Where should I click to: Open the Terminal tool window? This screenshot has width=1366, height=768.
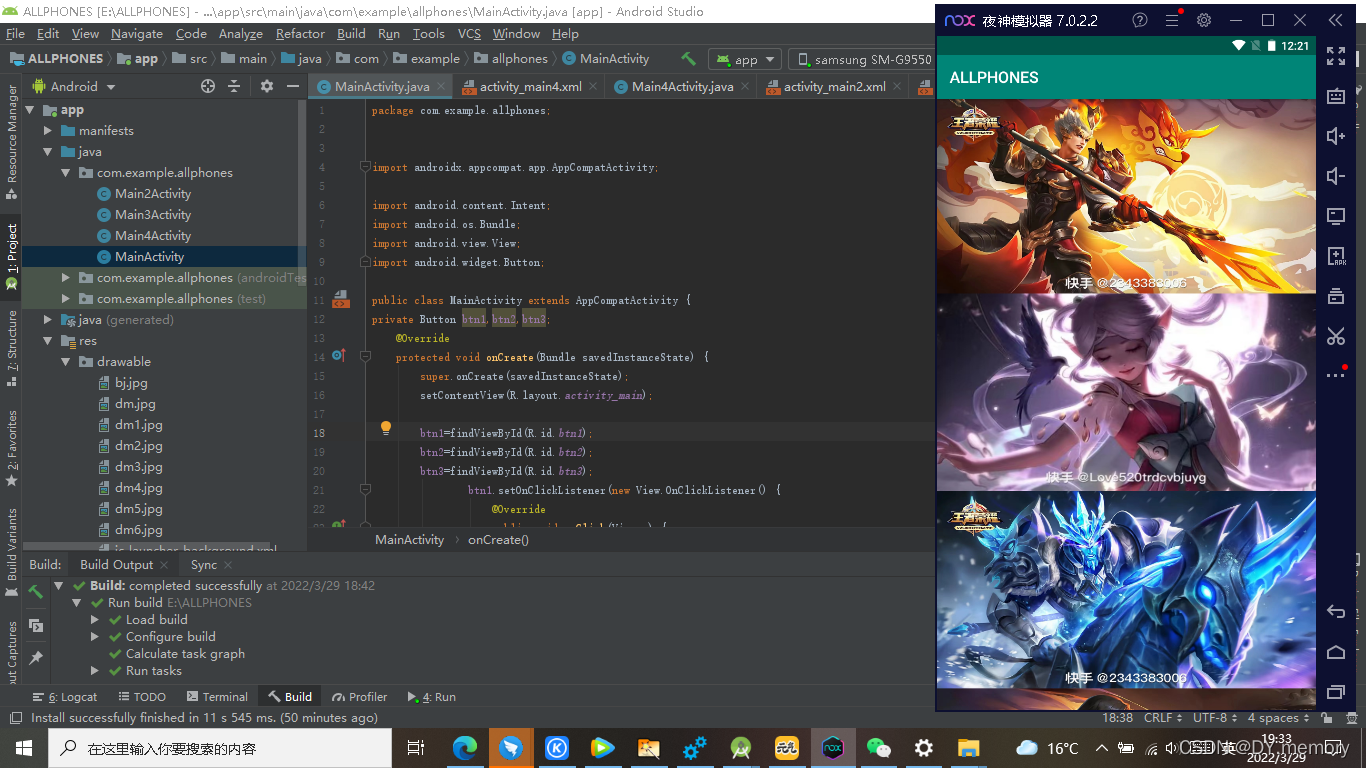click(x=216, y=697)
